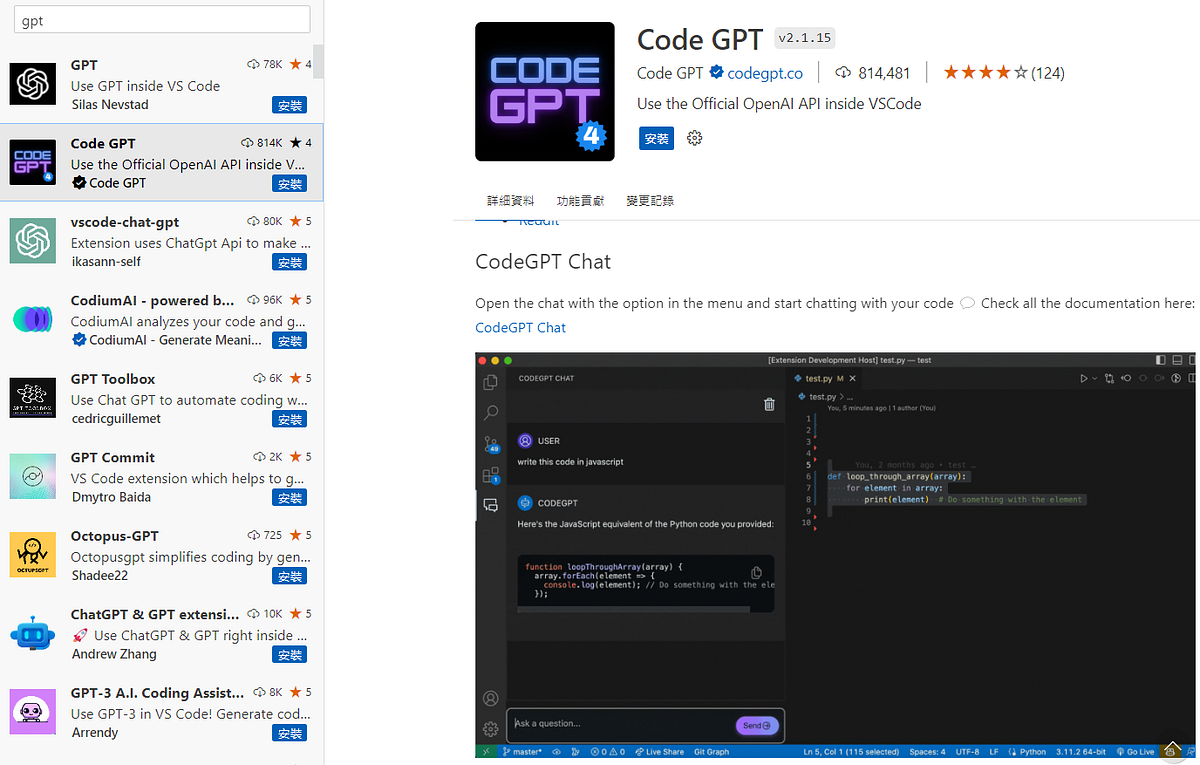Open the Extensions view icon with badge 1

tap(490, 475)
